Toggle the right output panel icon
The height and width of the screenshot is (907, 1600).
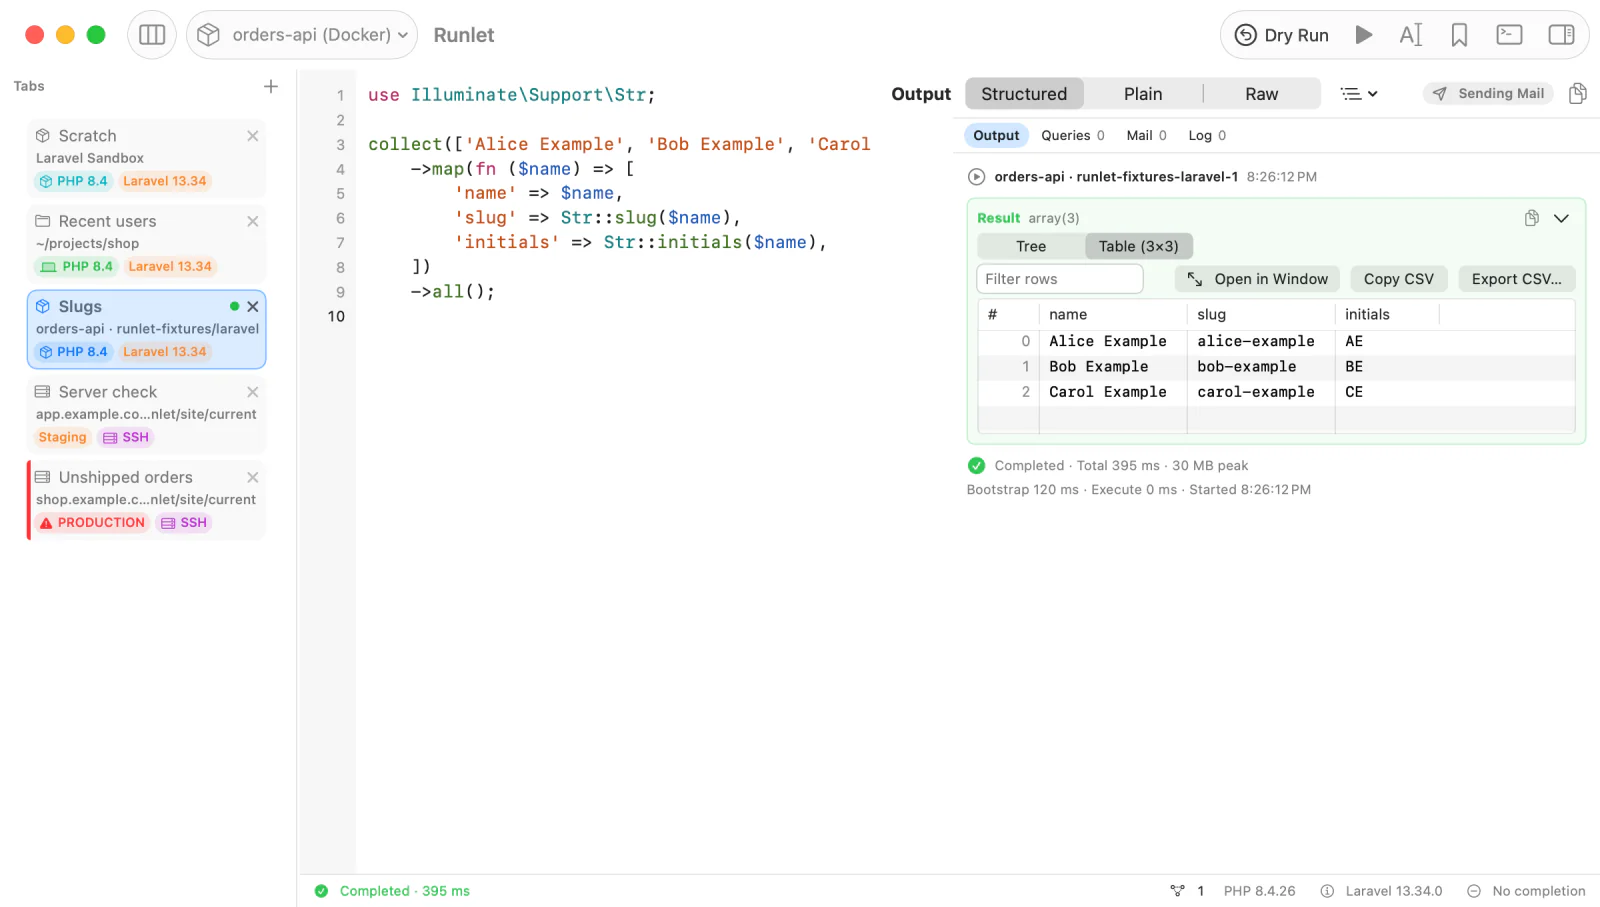pos(1561,35)
